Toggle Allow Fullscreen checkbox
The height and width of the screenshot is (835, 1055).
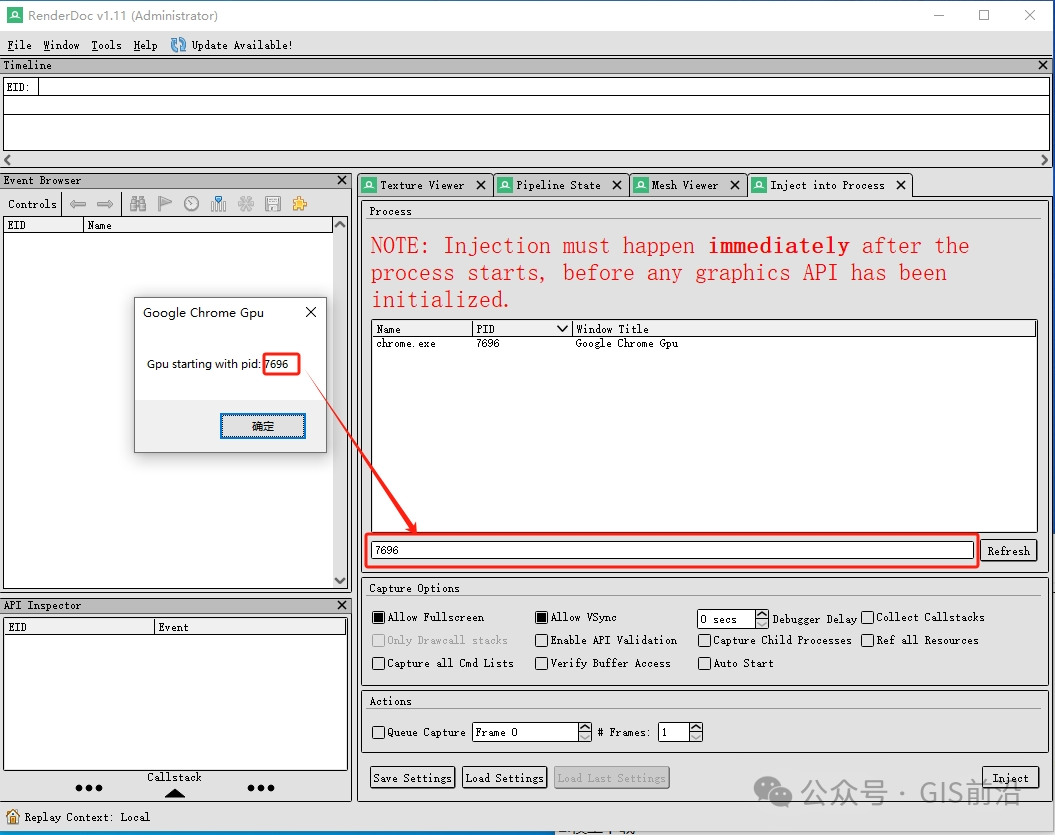tap(379, 617)
